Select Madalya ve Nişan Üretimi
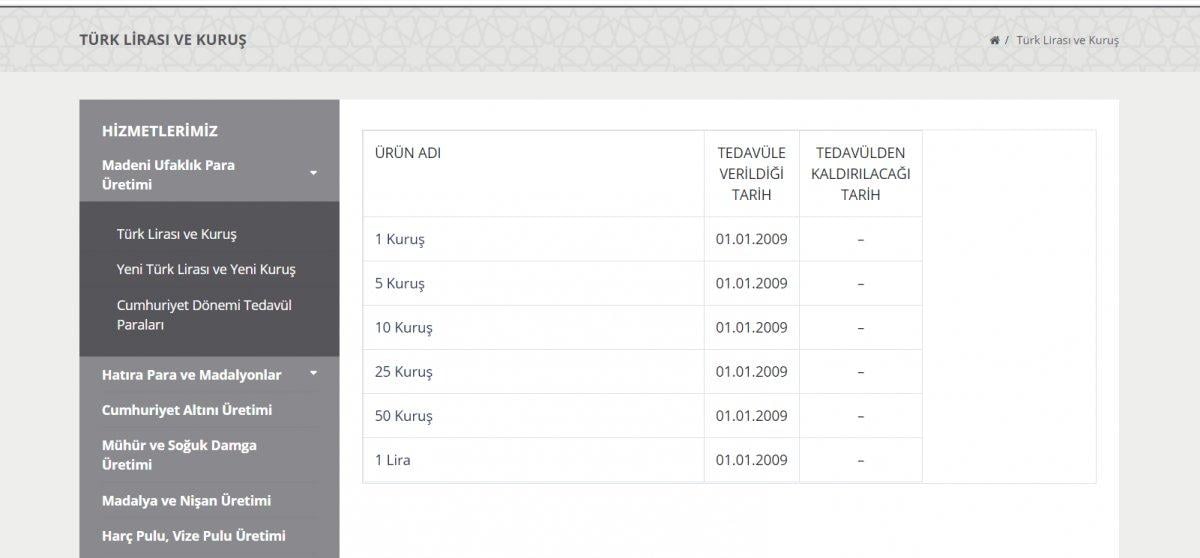 (186, 500)
